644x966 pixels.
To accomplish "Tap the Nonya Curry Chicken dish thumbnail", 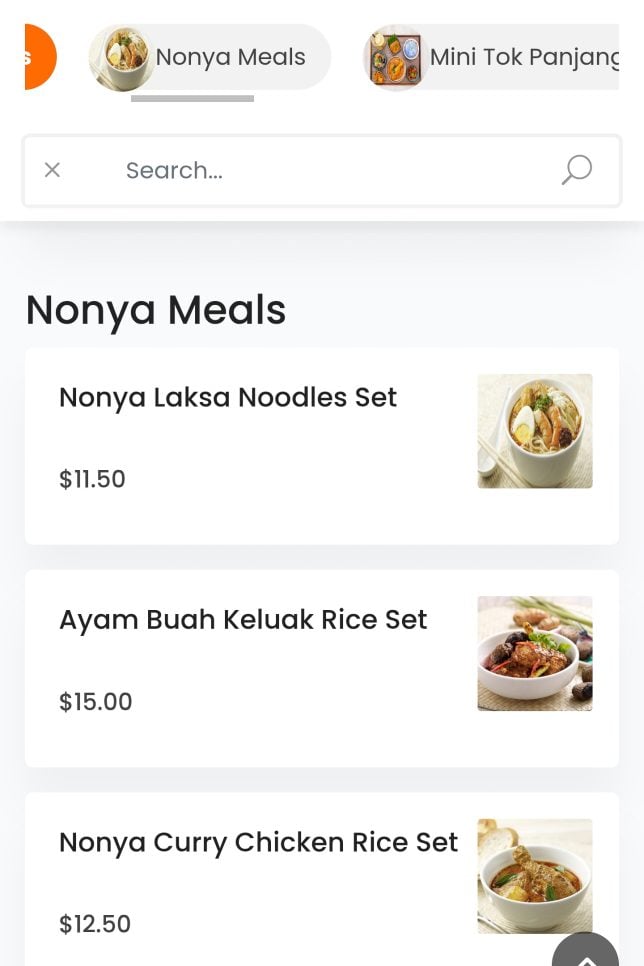I will [535, 876].
